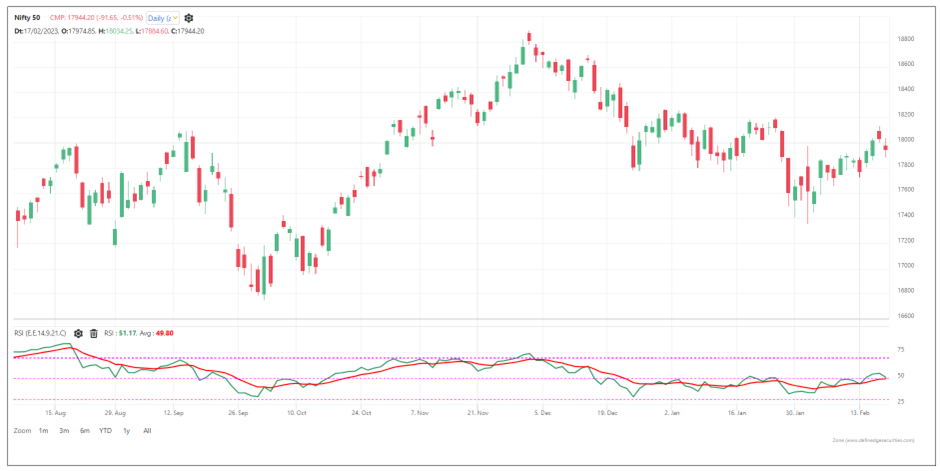Click the RSI (E.E.14.9.21.C) indicator label
This screenshot has height=471, width=940.
tap(40, 333)
